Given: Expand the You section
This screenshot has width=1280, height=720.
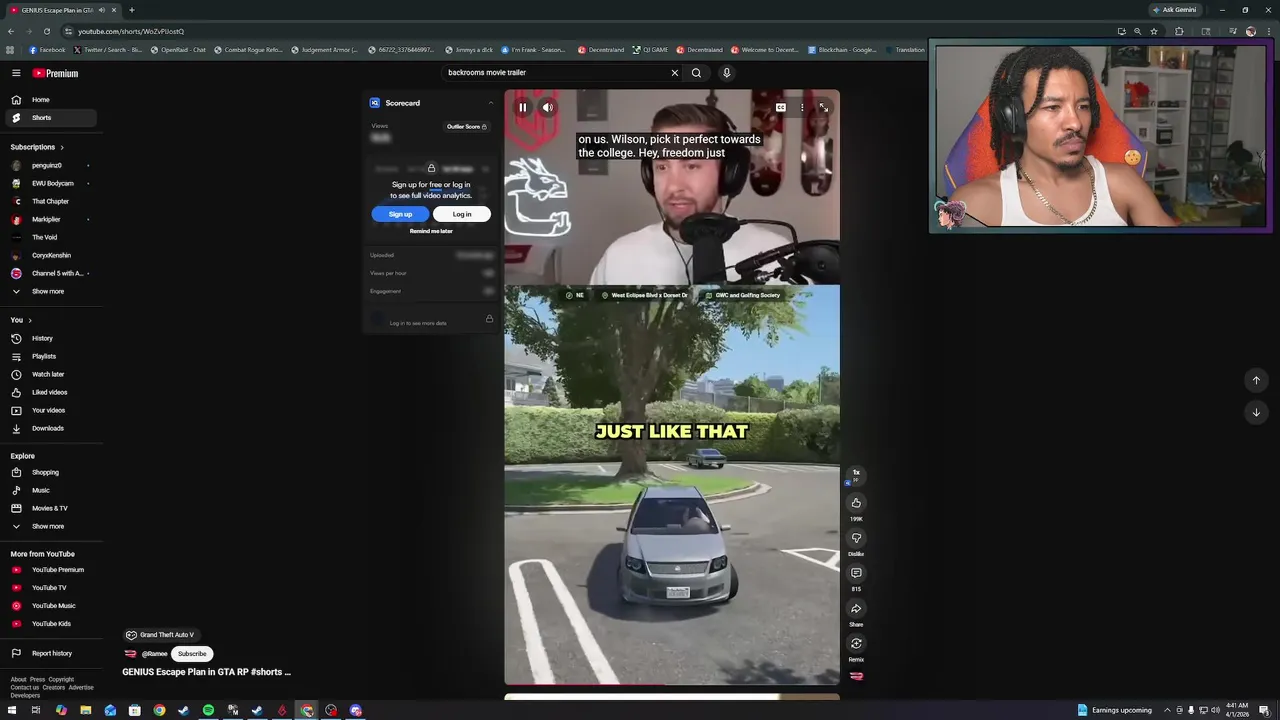Looking at the screenshot, I should tap(21, 320).
